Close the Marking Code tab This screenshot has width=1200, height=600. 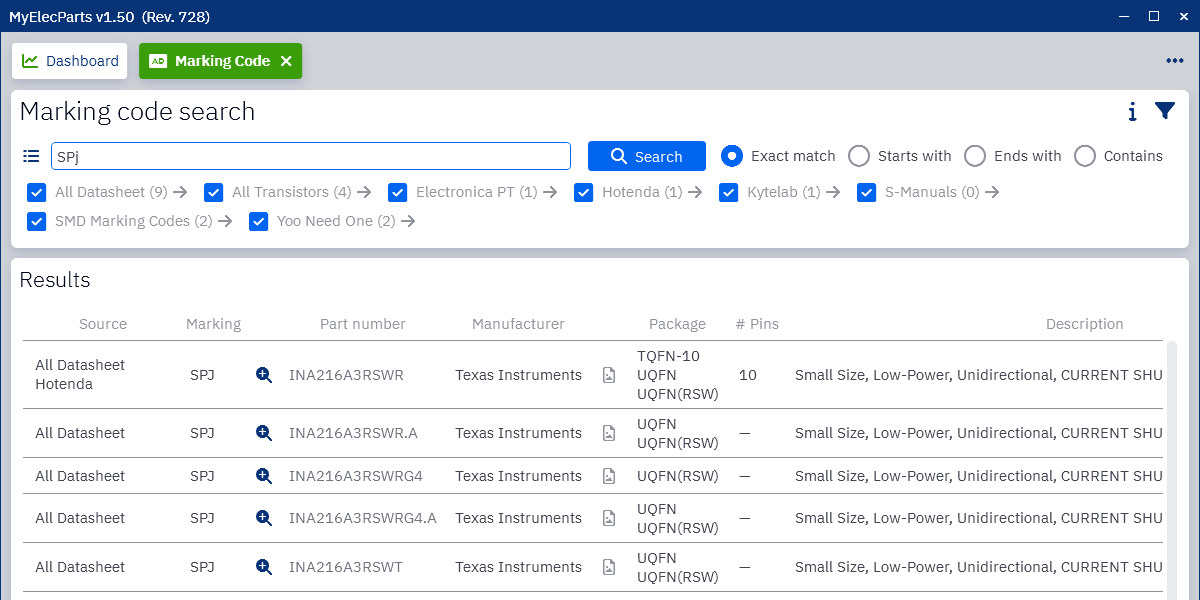(x=286, y=61)
